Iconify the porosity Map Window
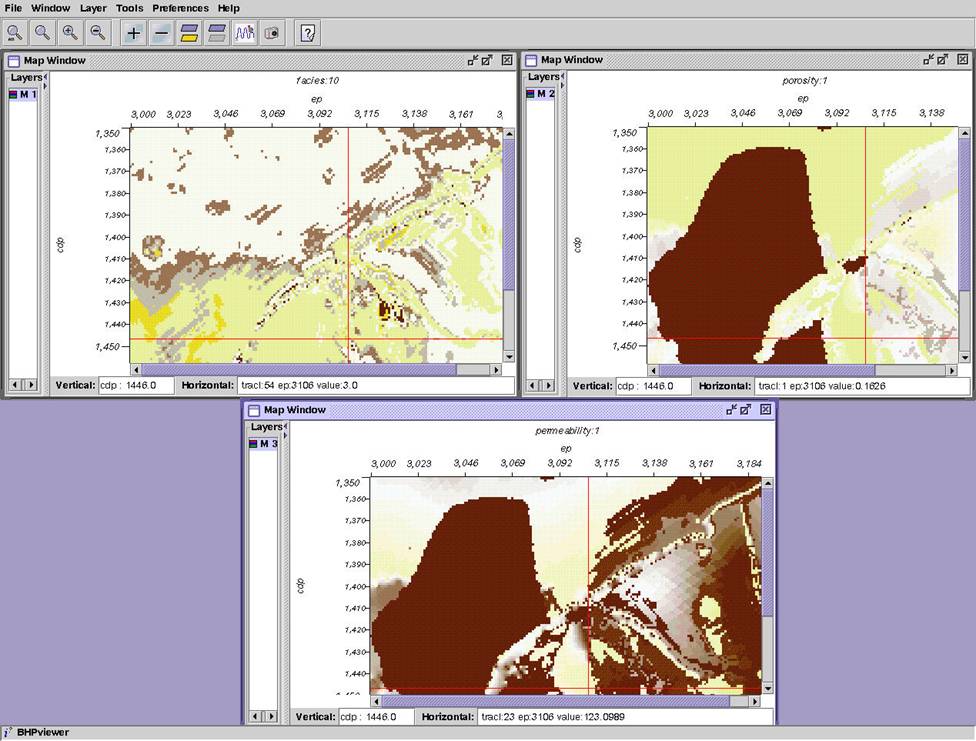The image size is (976, 741). click(929, 59)
